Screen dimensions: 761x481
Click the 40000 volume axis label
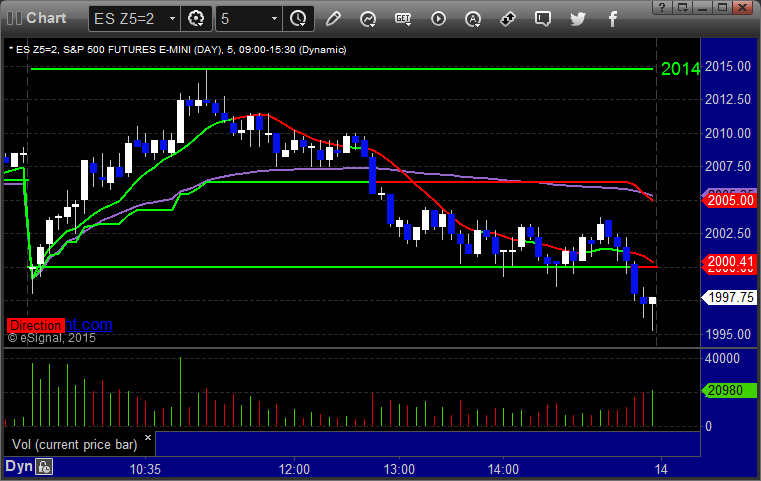(x=723, y=358)
